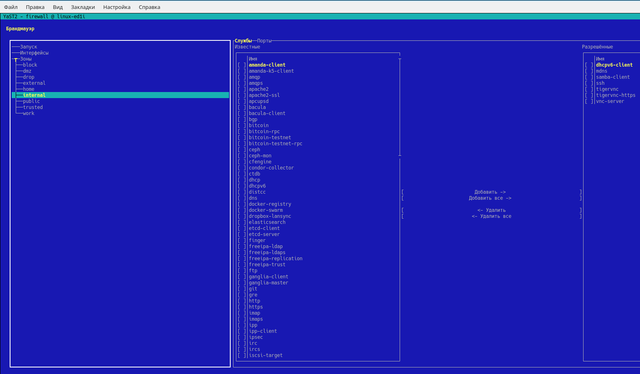Screen dimensions: 640x374
Task: Select the work zone
Action: point(29,114)
